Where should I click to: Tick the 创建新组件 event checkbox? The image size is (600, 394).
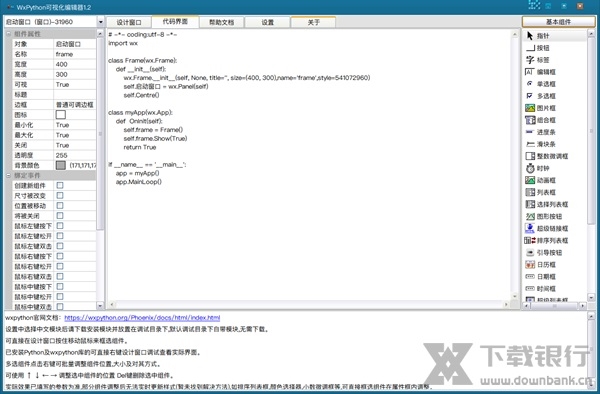[60, 186]
